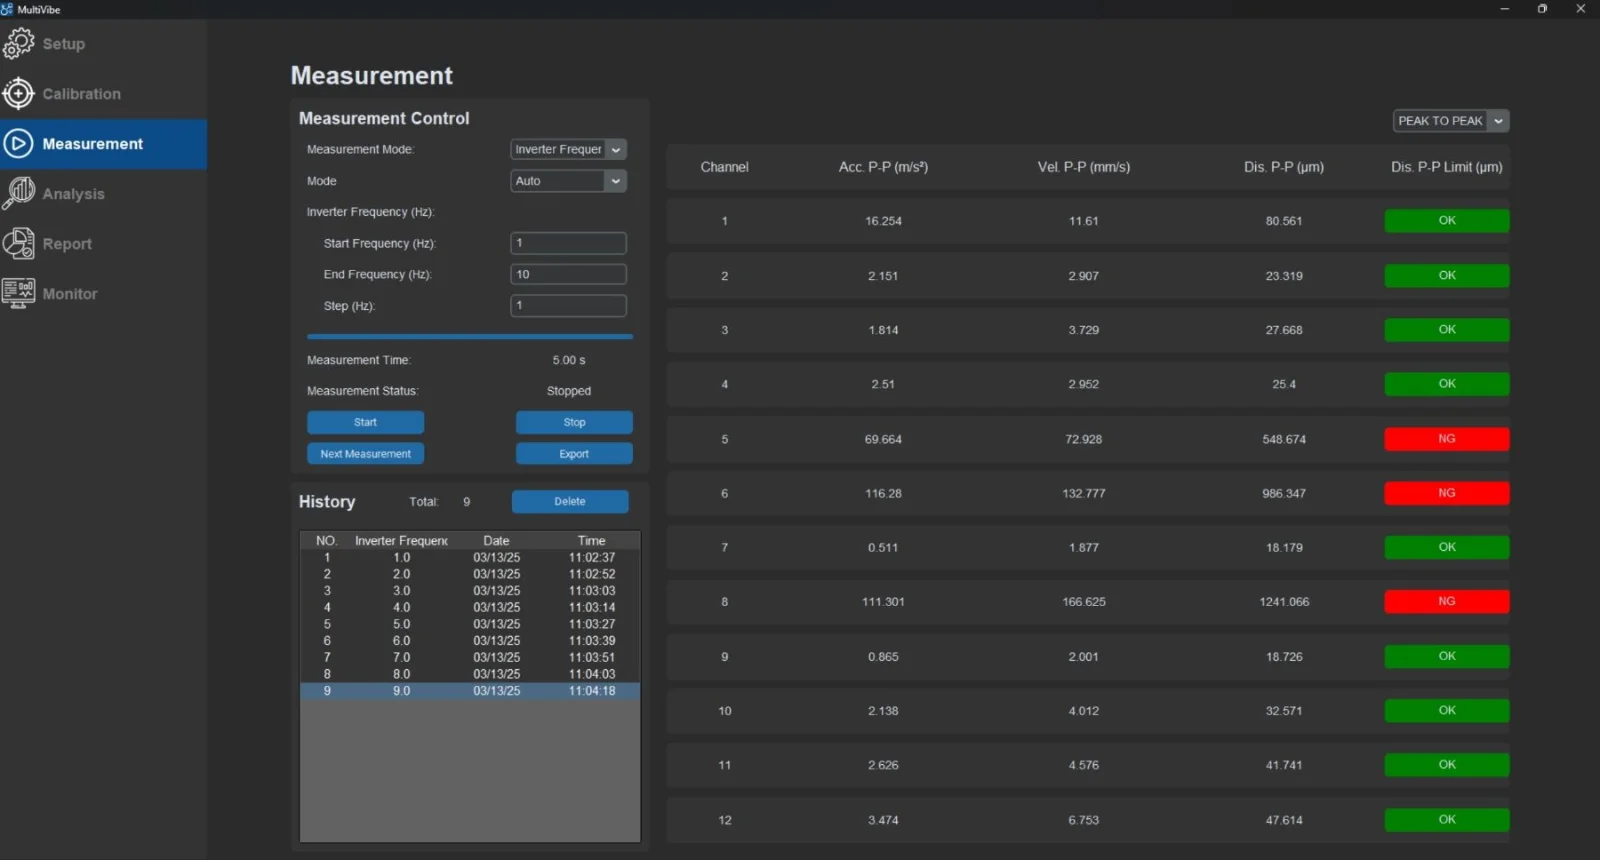Image resolution: width=1600 pixels, height=860 pixels.
Task: Click the history Time column header
Action: (592, 541)
